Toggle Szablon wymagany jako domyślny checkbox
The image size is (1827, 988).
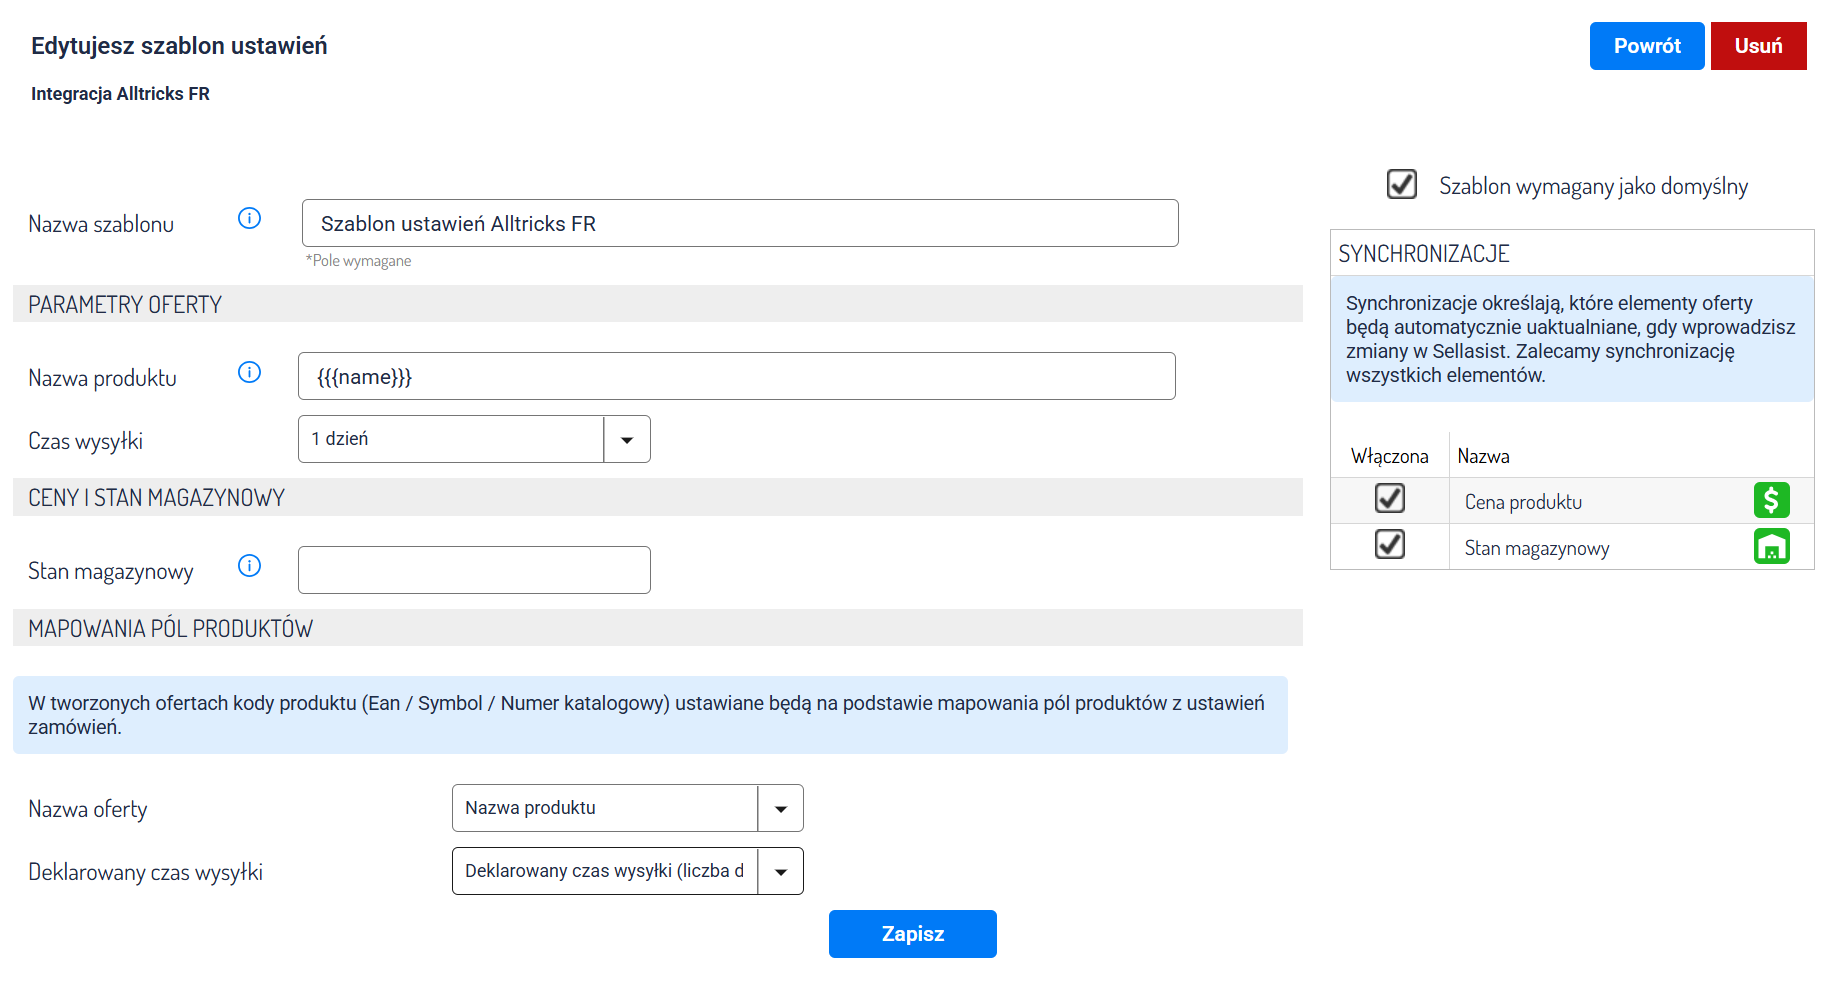(1401, 184)
